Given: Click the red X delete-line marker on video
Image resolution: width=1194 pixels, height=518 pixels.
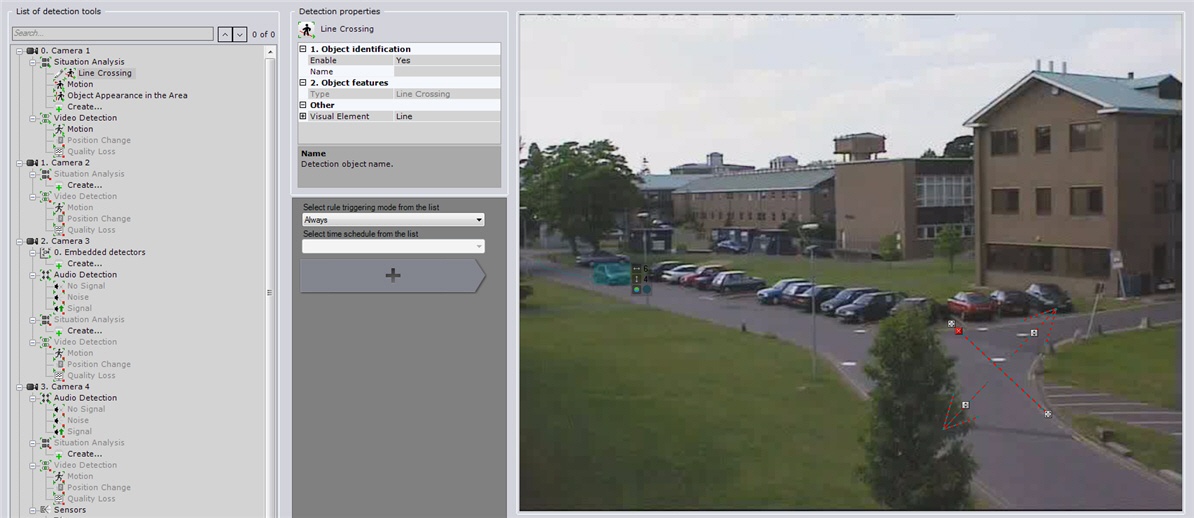Looking at the screenshot, I should pyautogui.click(x=958, y=330).
